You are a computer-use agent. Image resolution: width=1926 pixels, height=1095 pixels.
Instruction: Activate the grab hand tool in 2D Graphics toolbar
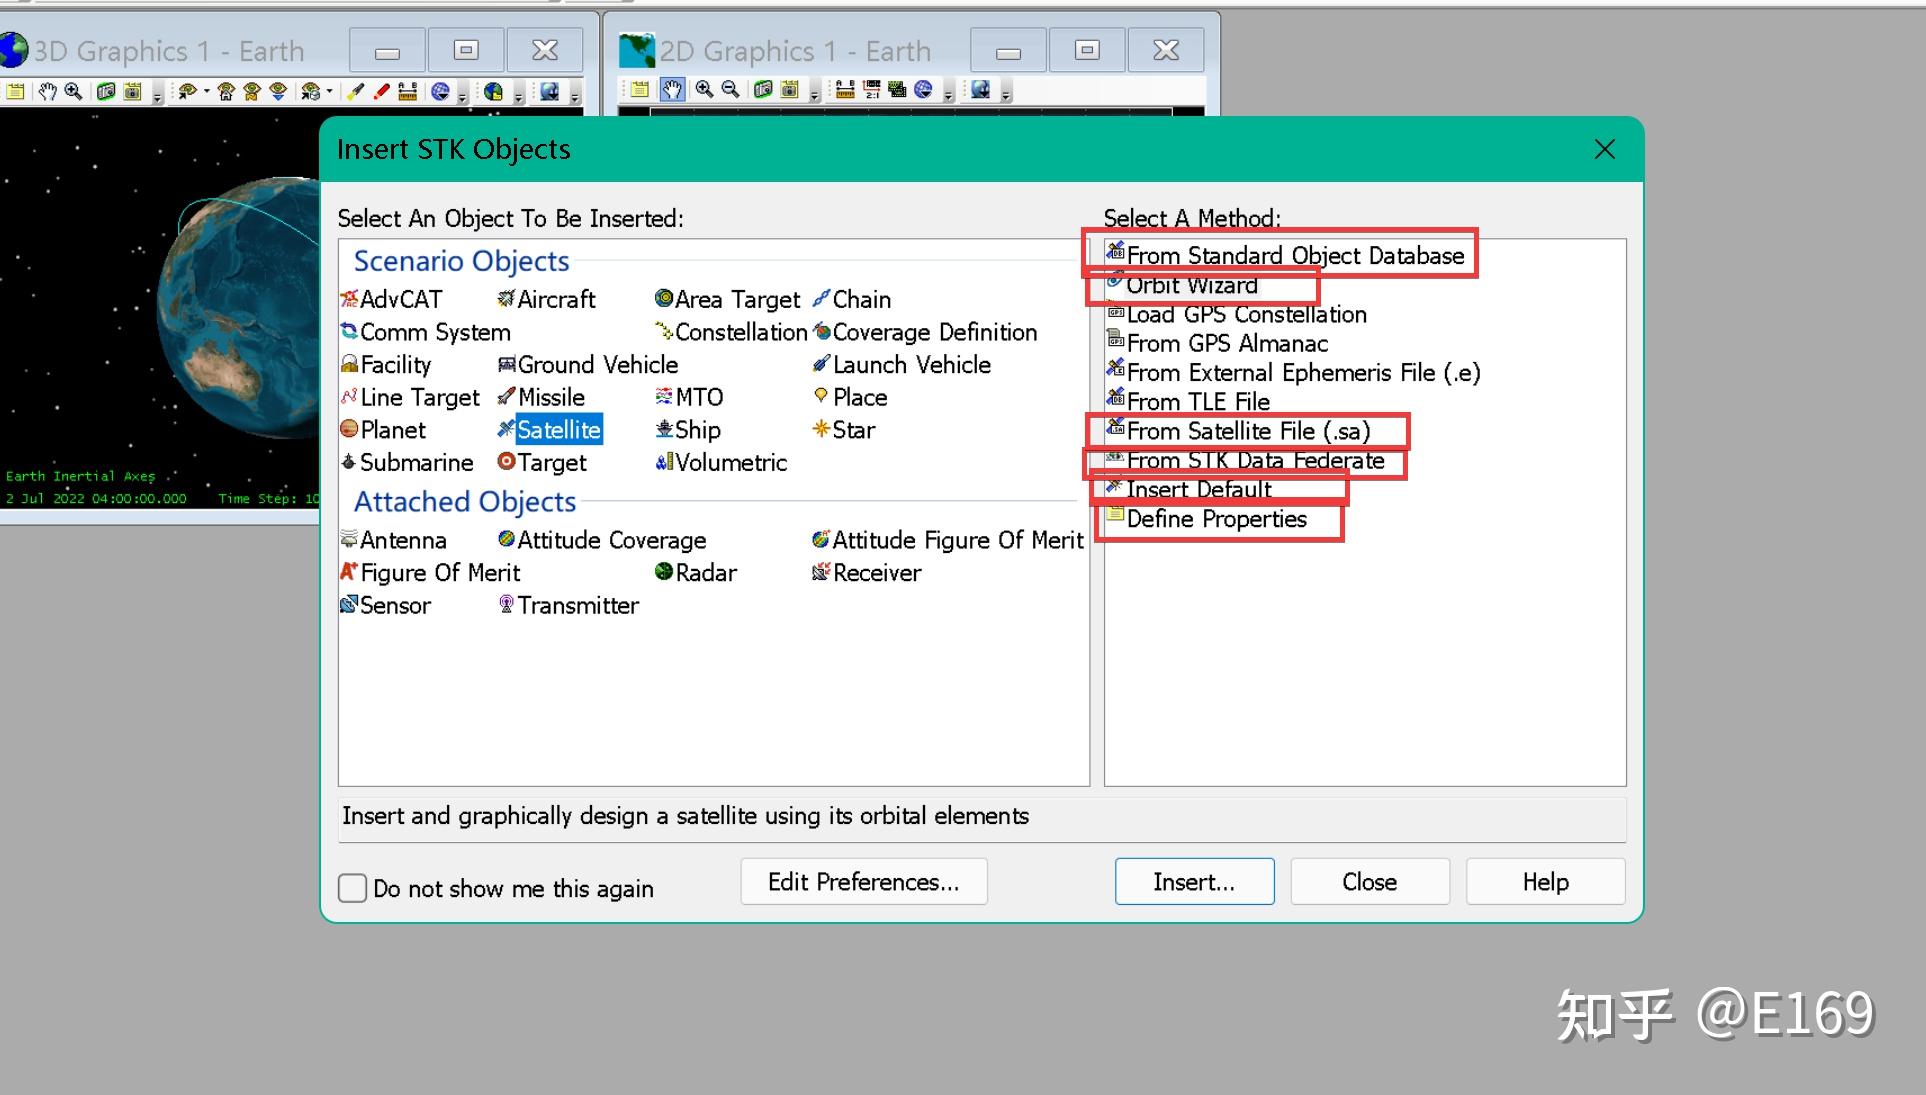pyautogui.click(x=672, y=90)
